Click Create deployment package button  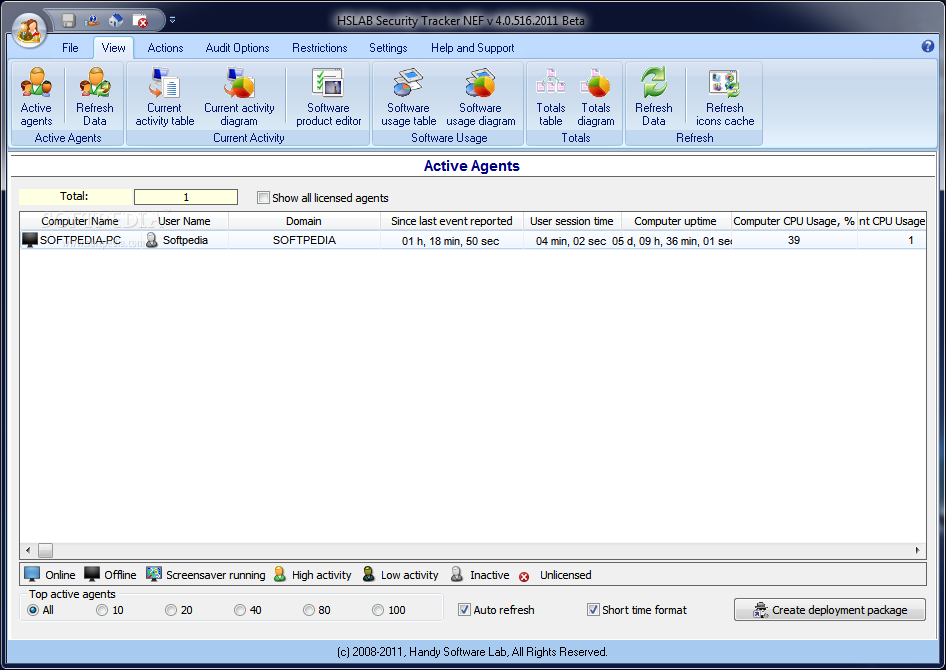point(830,610)
